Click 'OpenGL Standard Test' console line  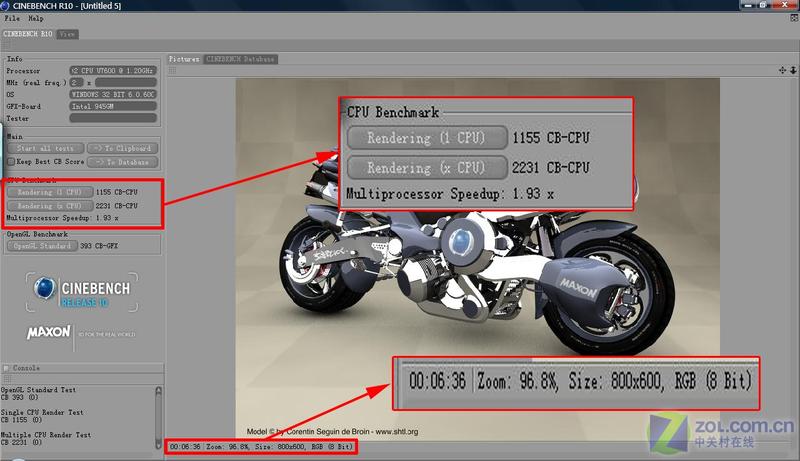coord(38,390)
